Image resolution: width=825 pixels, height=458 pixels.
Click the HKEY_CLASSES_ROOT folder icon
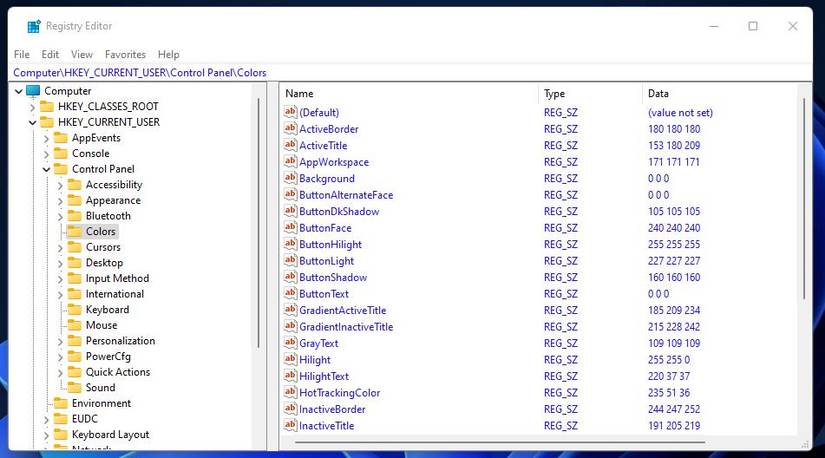(47, 106)
